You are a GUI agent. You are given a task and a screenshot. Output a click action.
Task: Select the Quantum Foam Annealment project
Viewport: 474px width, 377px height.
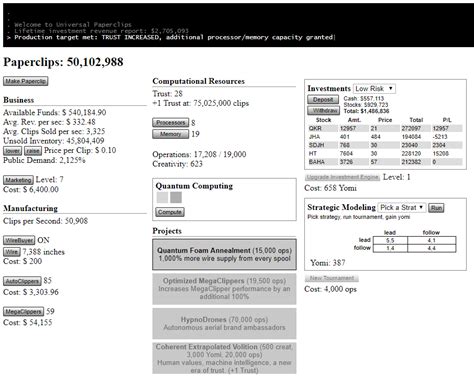click(224, 254)
